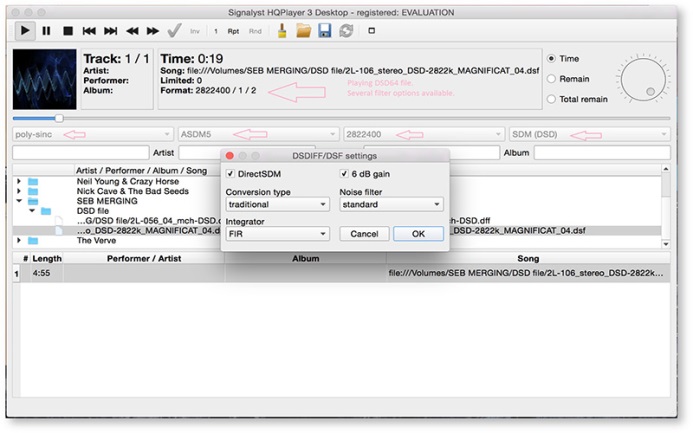This screenshot has height=433, width=693.
Task: Click the Performer / Artist column header
Action: point(144,258)
